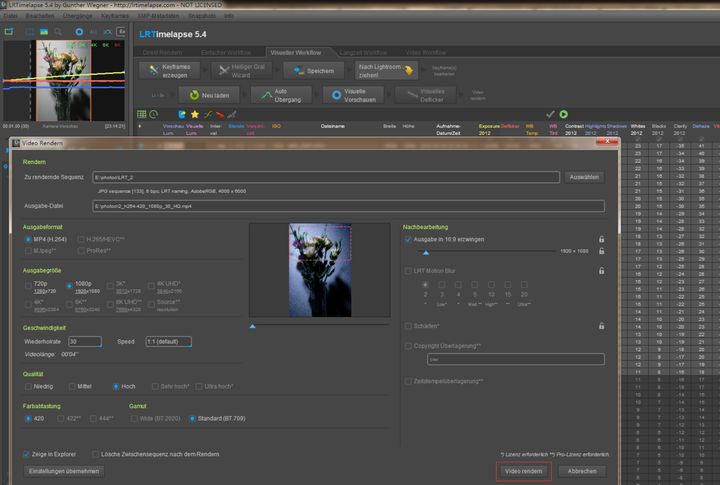Click the curve icon right of the star
This screenshot has height=485, width=720.
coord(208,114)
